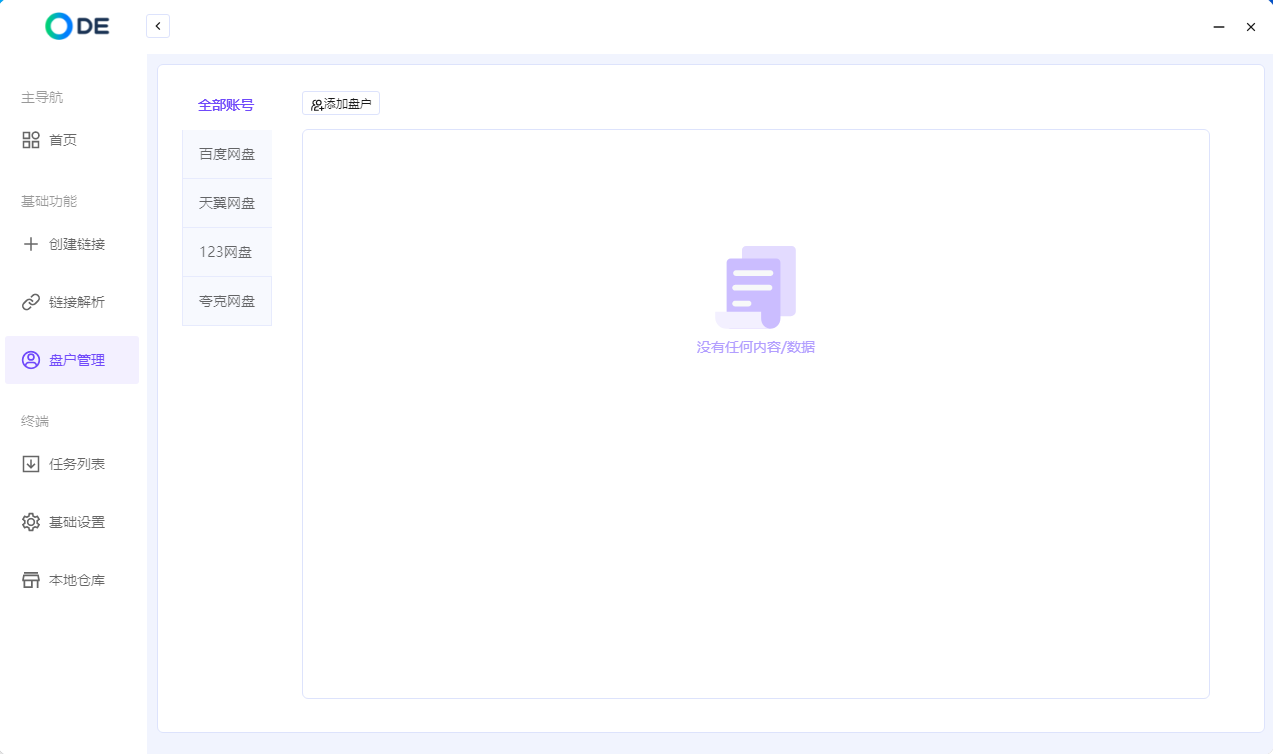Click the user circle icon for 盘户管理
This screenshot has height=754, width=1273.
[31, 360]
